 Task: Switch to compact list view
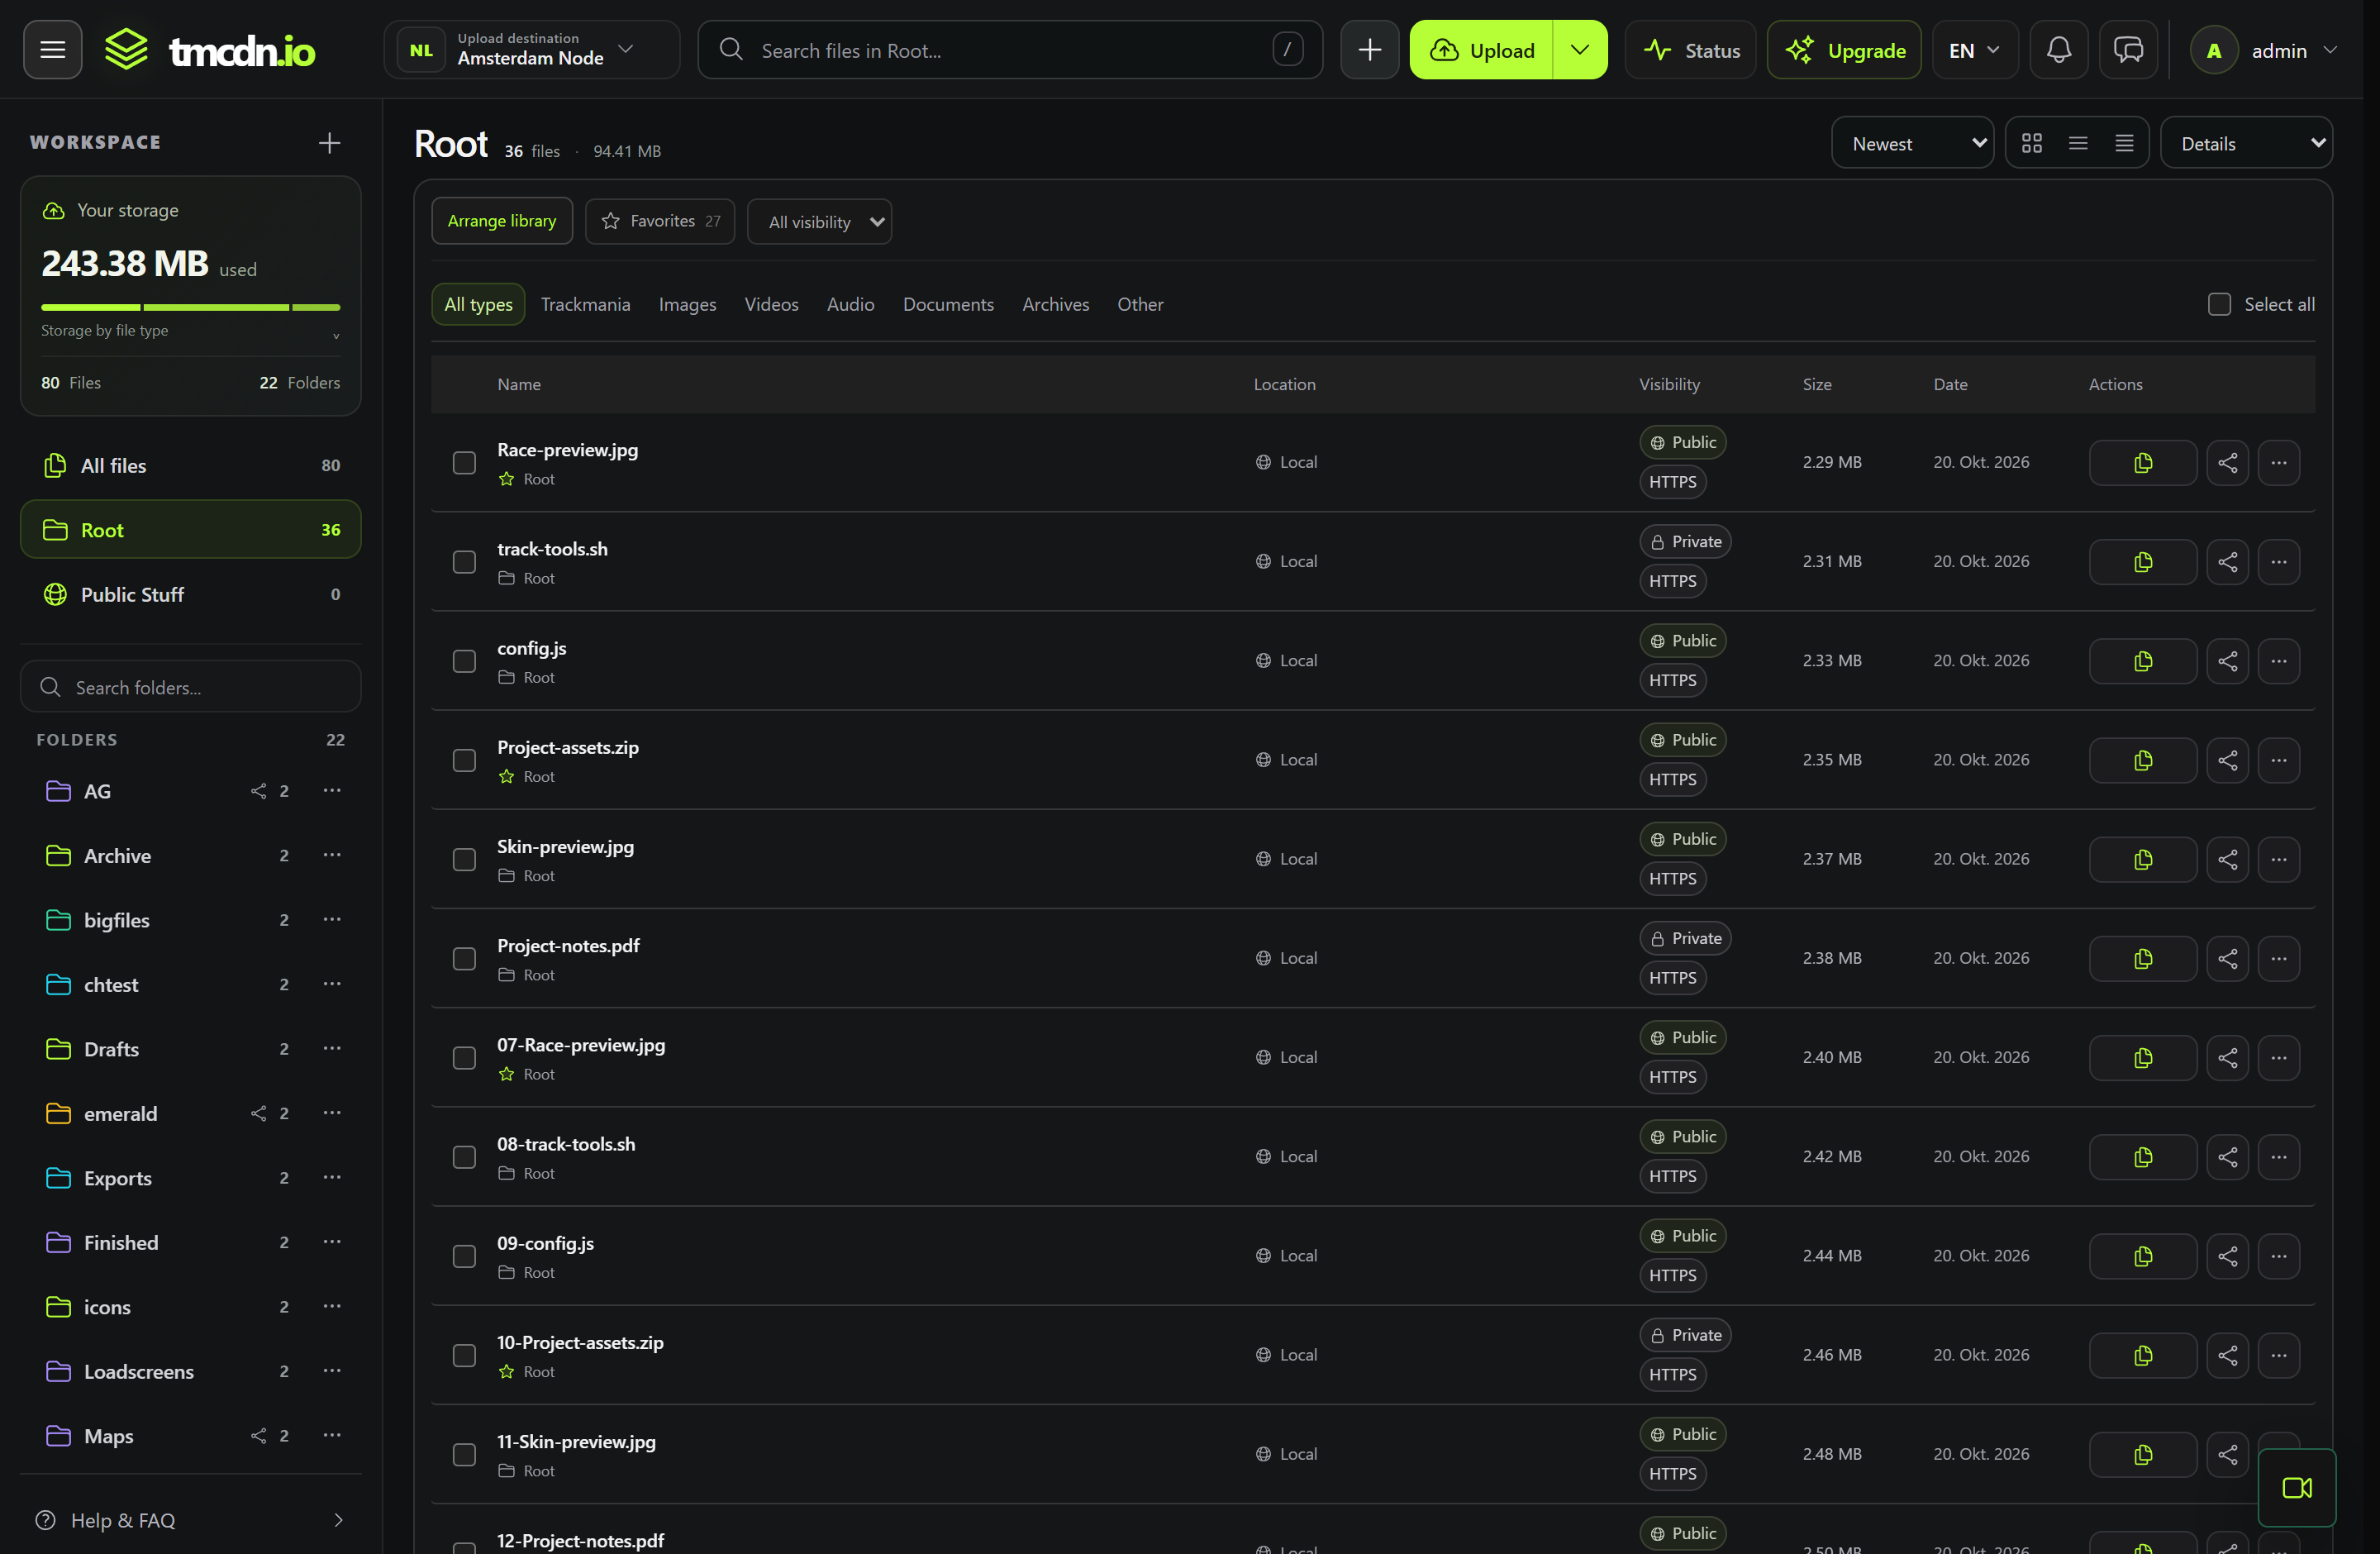click(2078, 143)
